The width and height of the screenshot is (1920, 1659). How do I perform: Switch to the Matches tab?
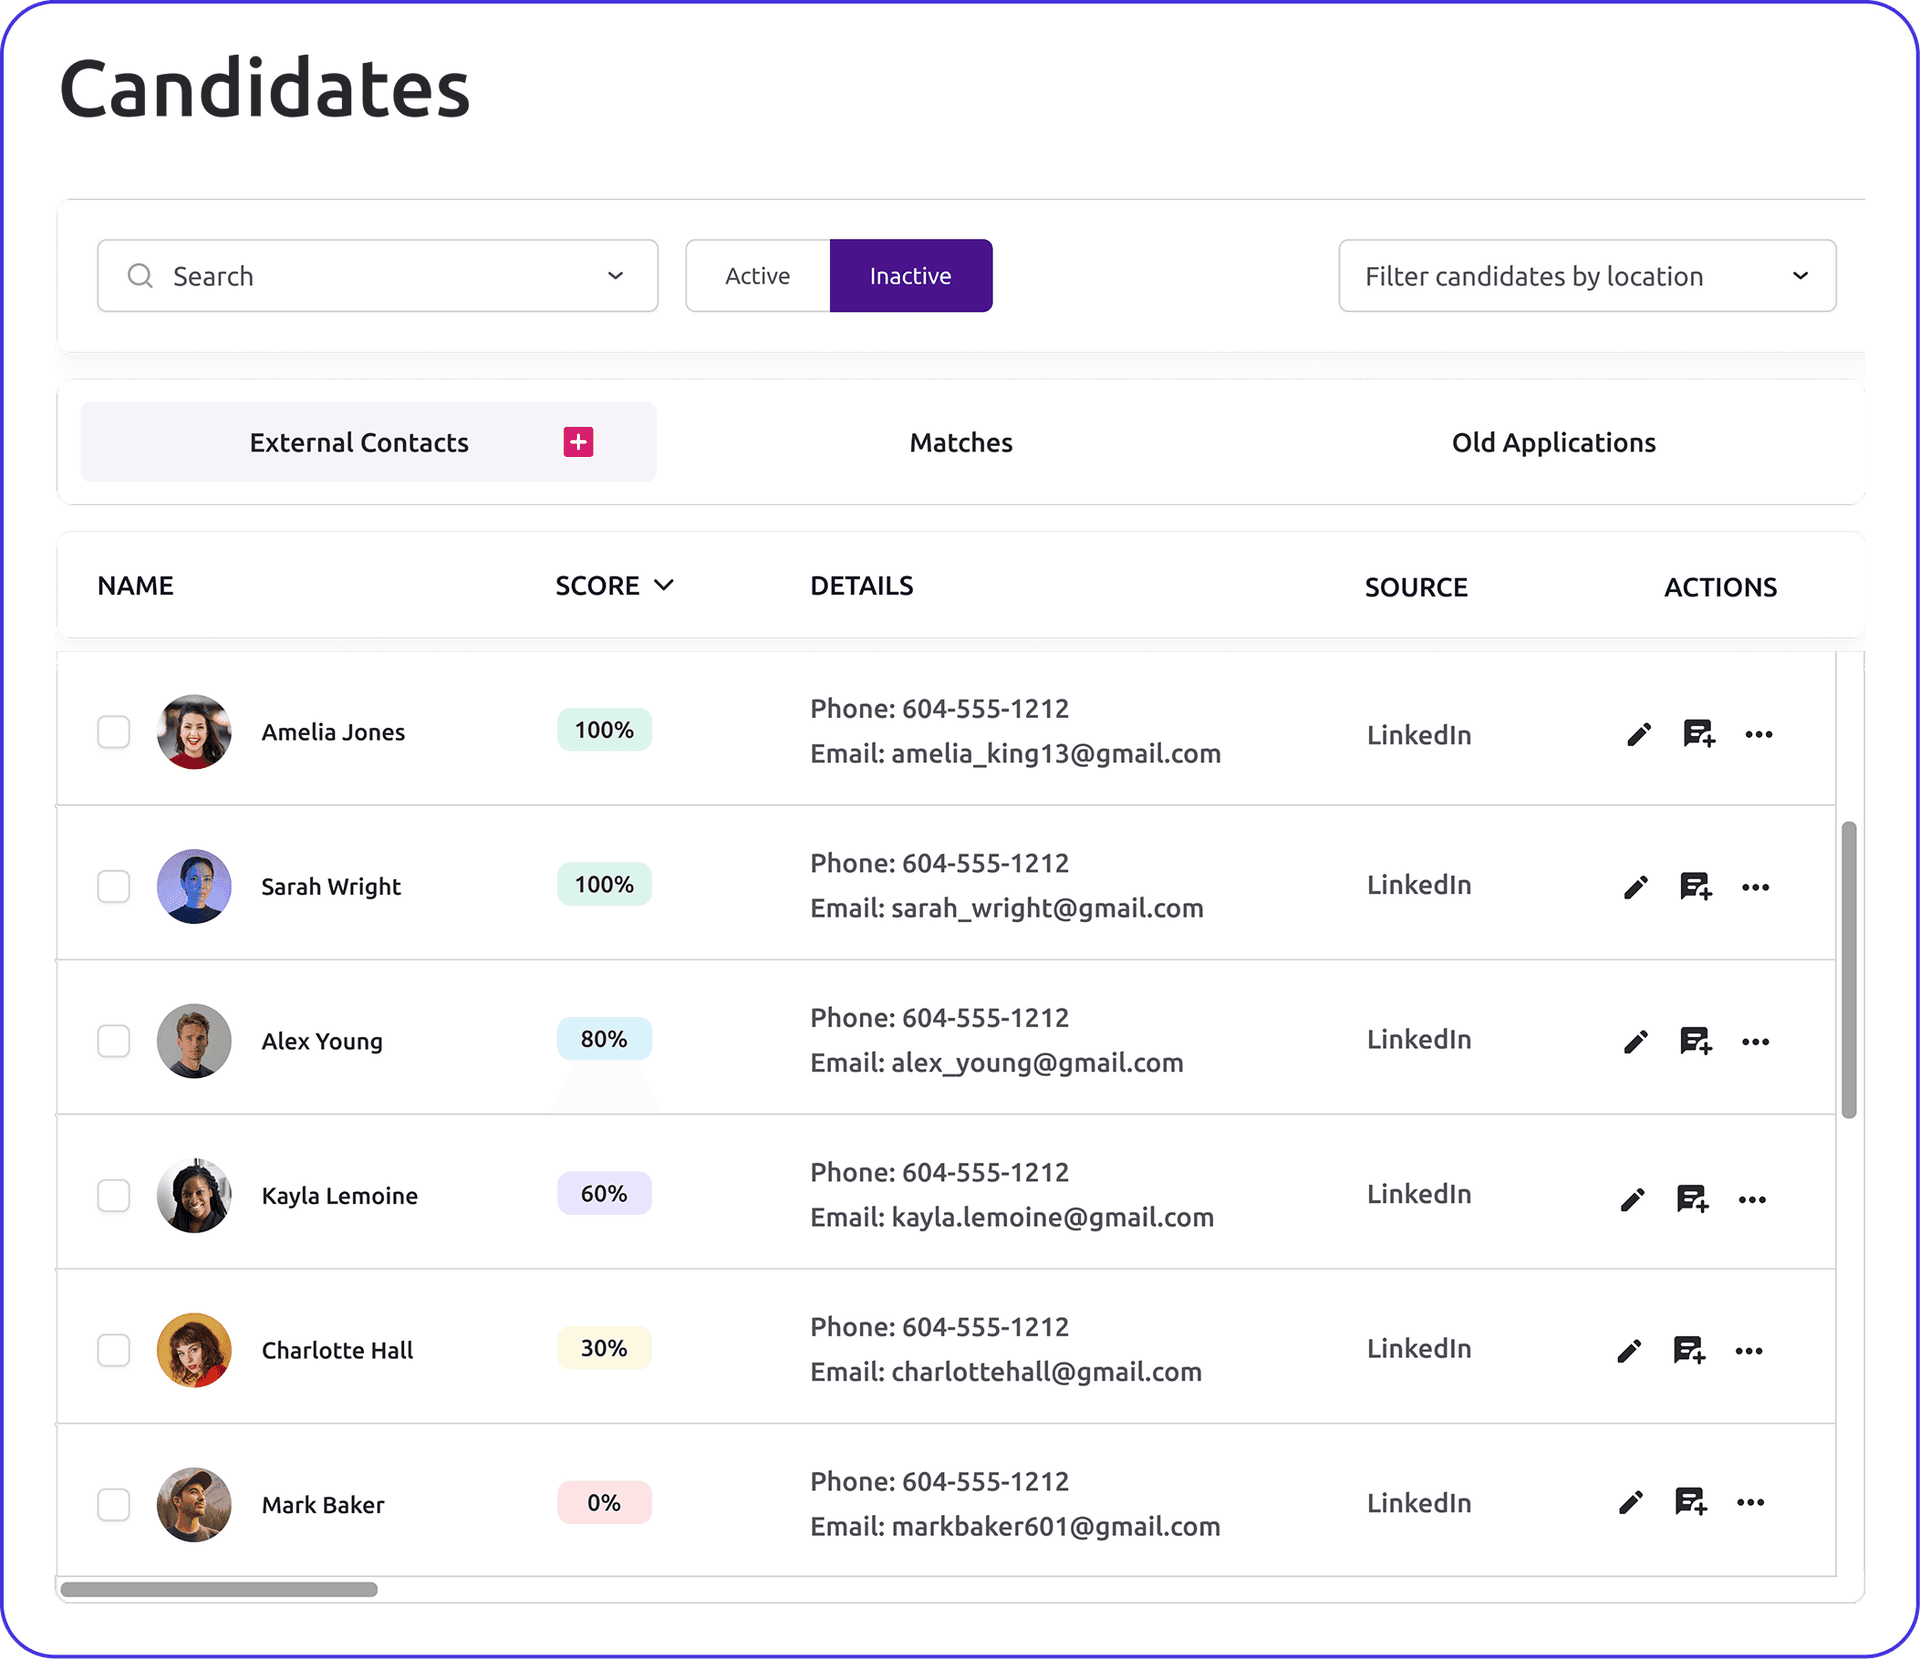click(x=960, y=442)
